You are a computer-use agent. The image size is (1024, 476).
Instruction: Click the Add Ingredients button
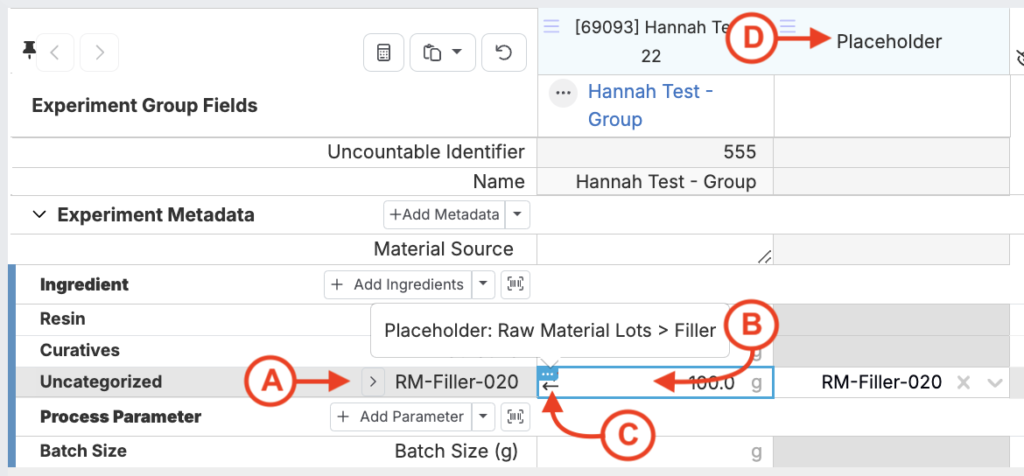point(398,285)
